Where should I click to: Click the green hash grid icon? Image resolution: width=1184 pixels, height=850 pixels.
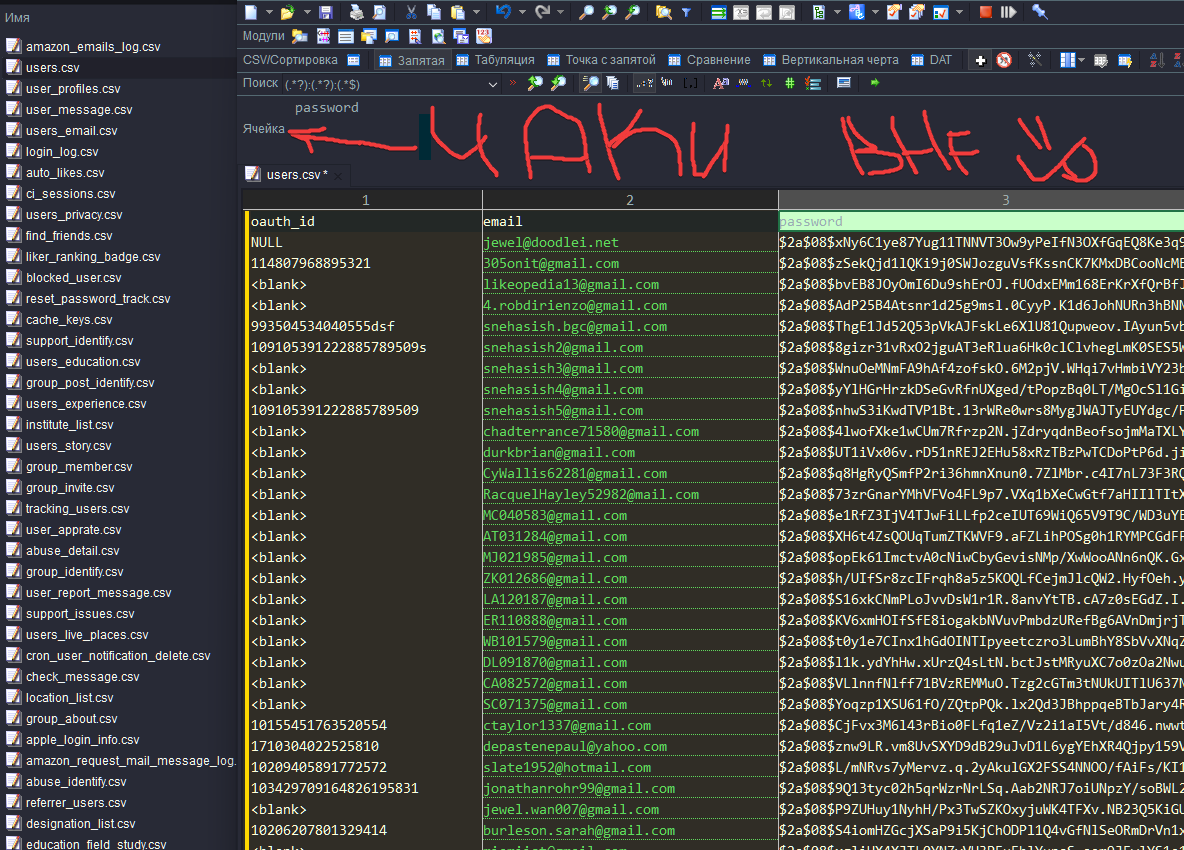(790, 83)
